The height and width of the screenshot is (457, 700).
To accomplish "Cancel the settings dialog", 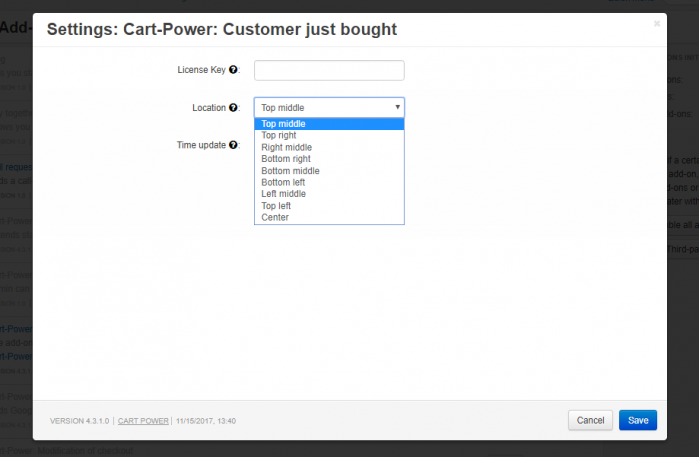I will (x=590, y=420).
